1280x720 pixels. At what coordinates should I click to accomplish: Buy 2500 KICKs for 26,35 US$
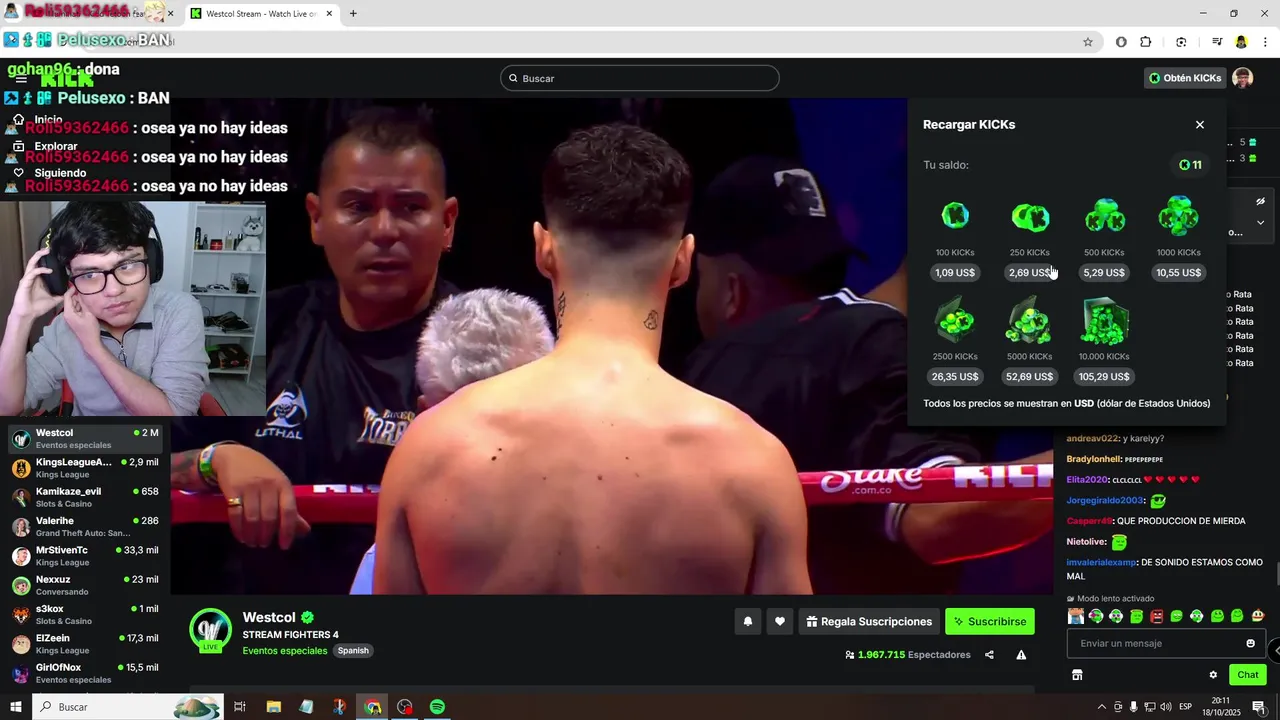point(955,377)
